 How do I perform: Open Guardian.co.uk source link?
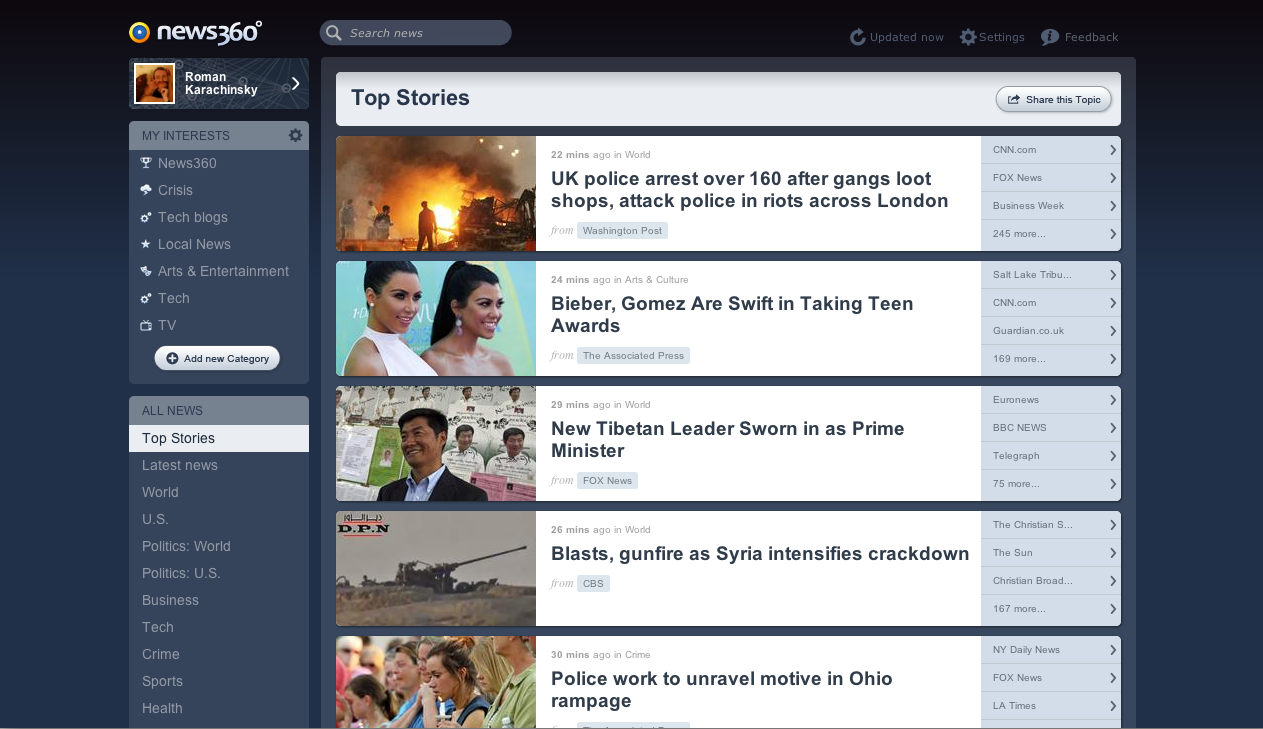(x=1051, y=331)
